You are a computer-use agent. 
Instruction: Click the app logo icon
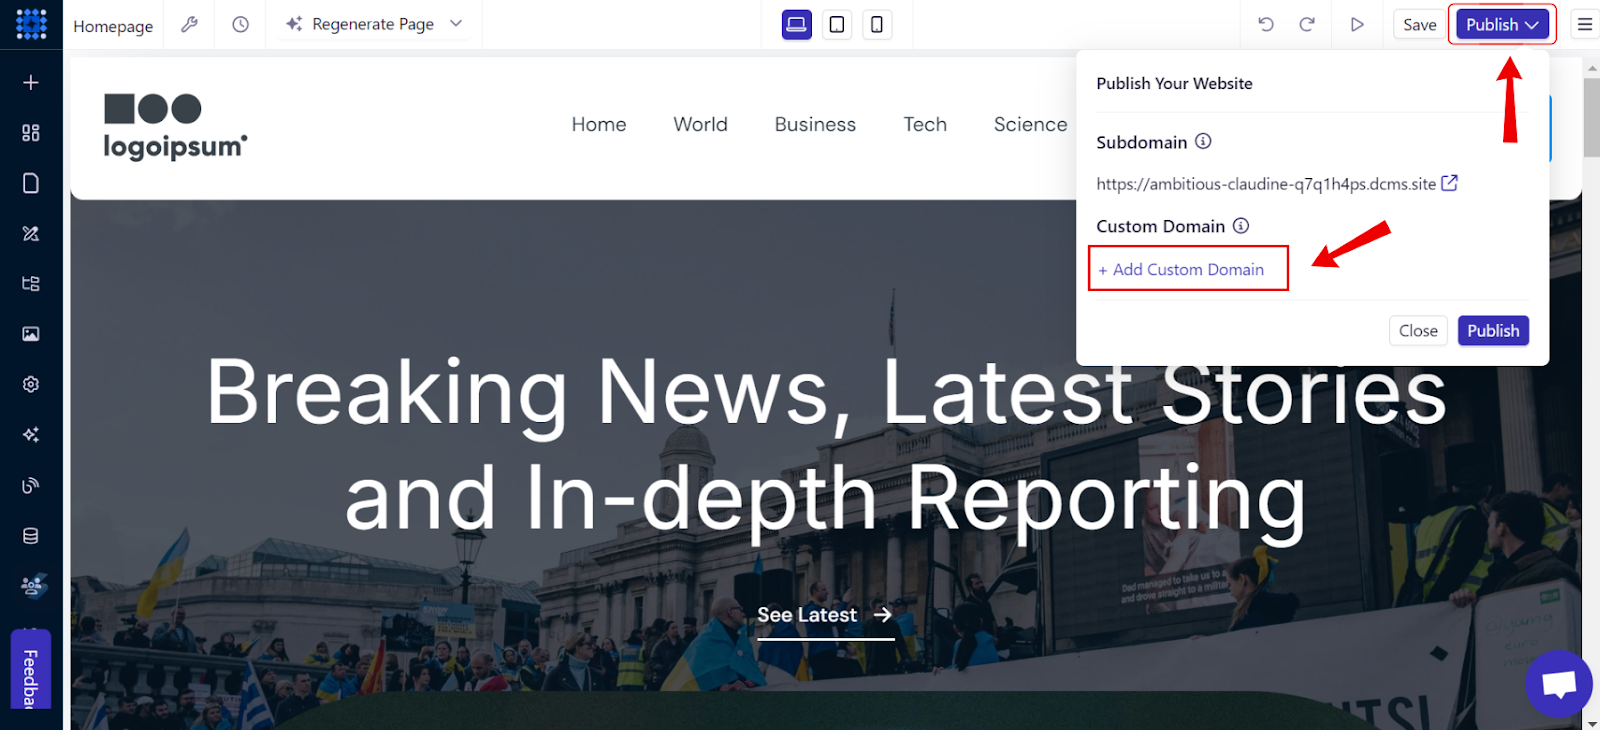click(31, 24)
